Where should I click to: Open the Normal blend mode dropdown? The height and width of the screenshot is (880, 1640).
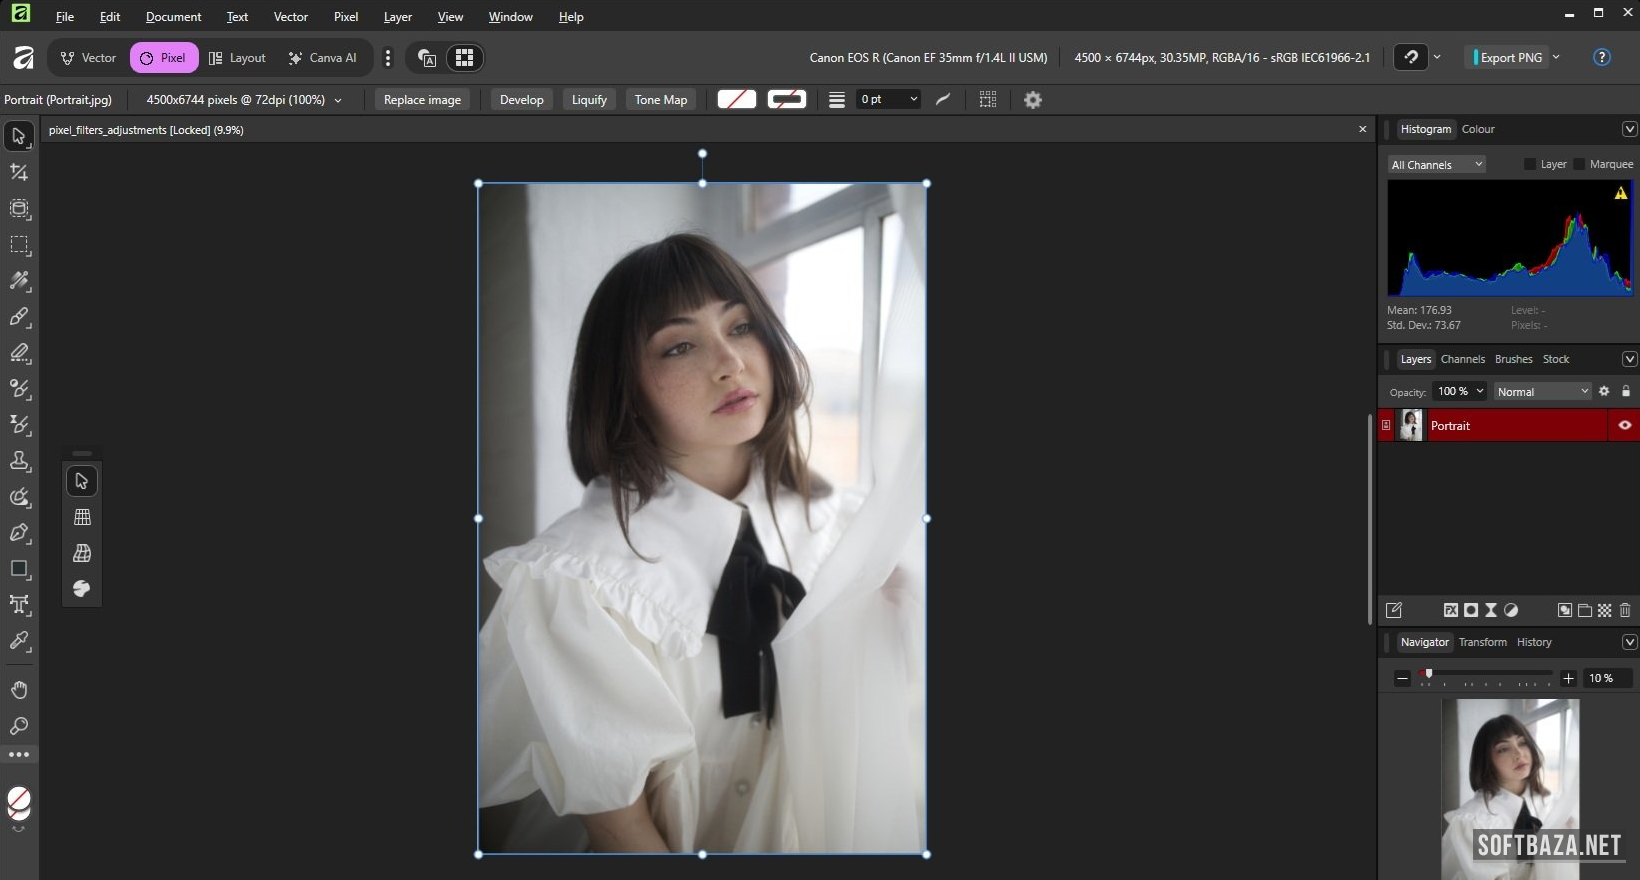[1542, 392]
